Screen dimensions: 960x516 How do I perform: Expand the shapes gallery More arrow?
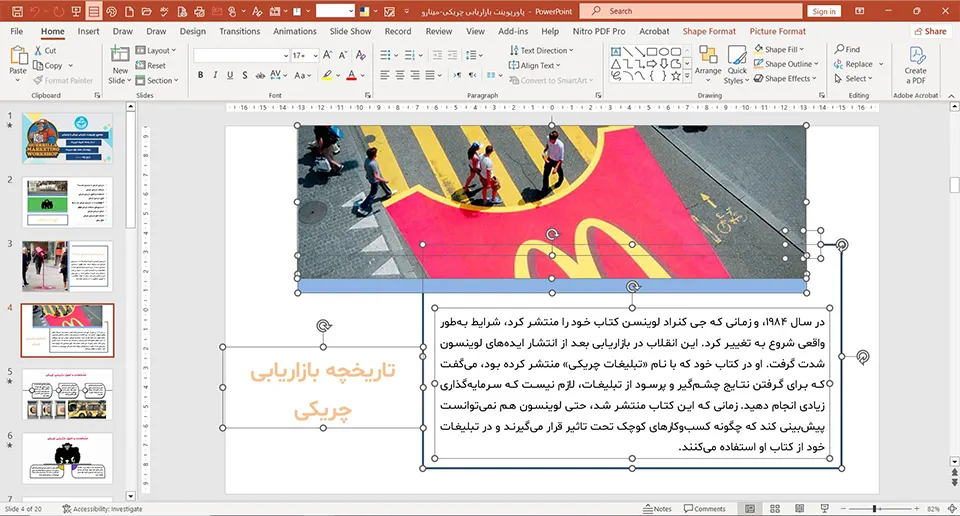tap(687, 76)
